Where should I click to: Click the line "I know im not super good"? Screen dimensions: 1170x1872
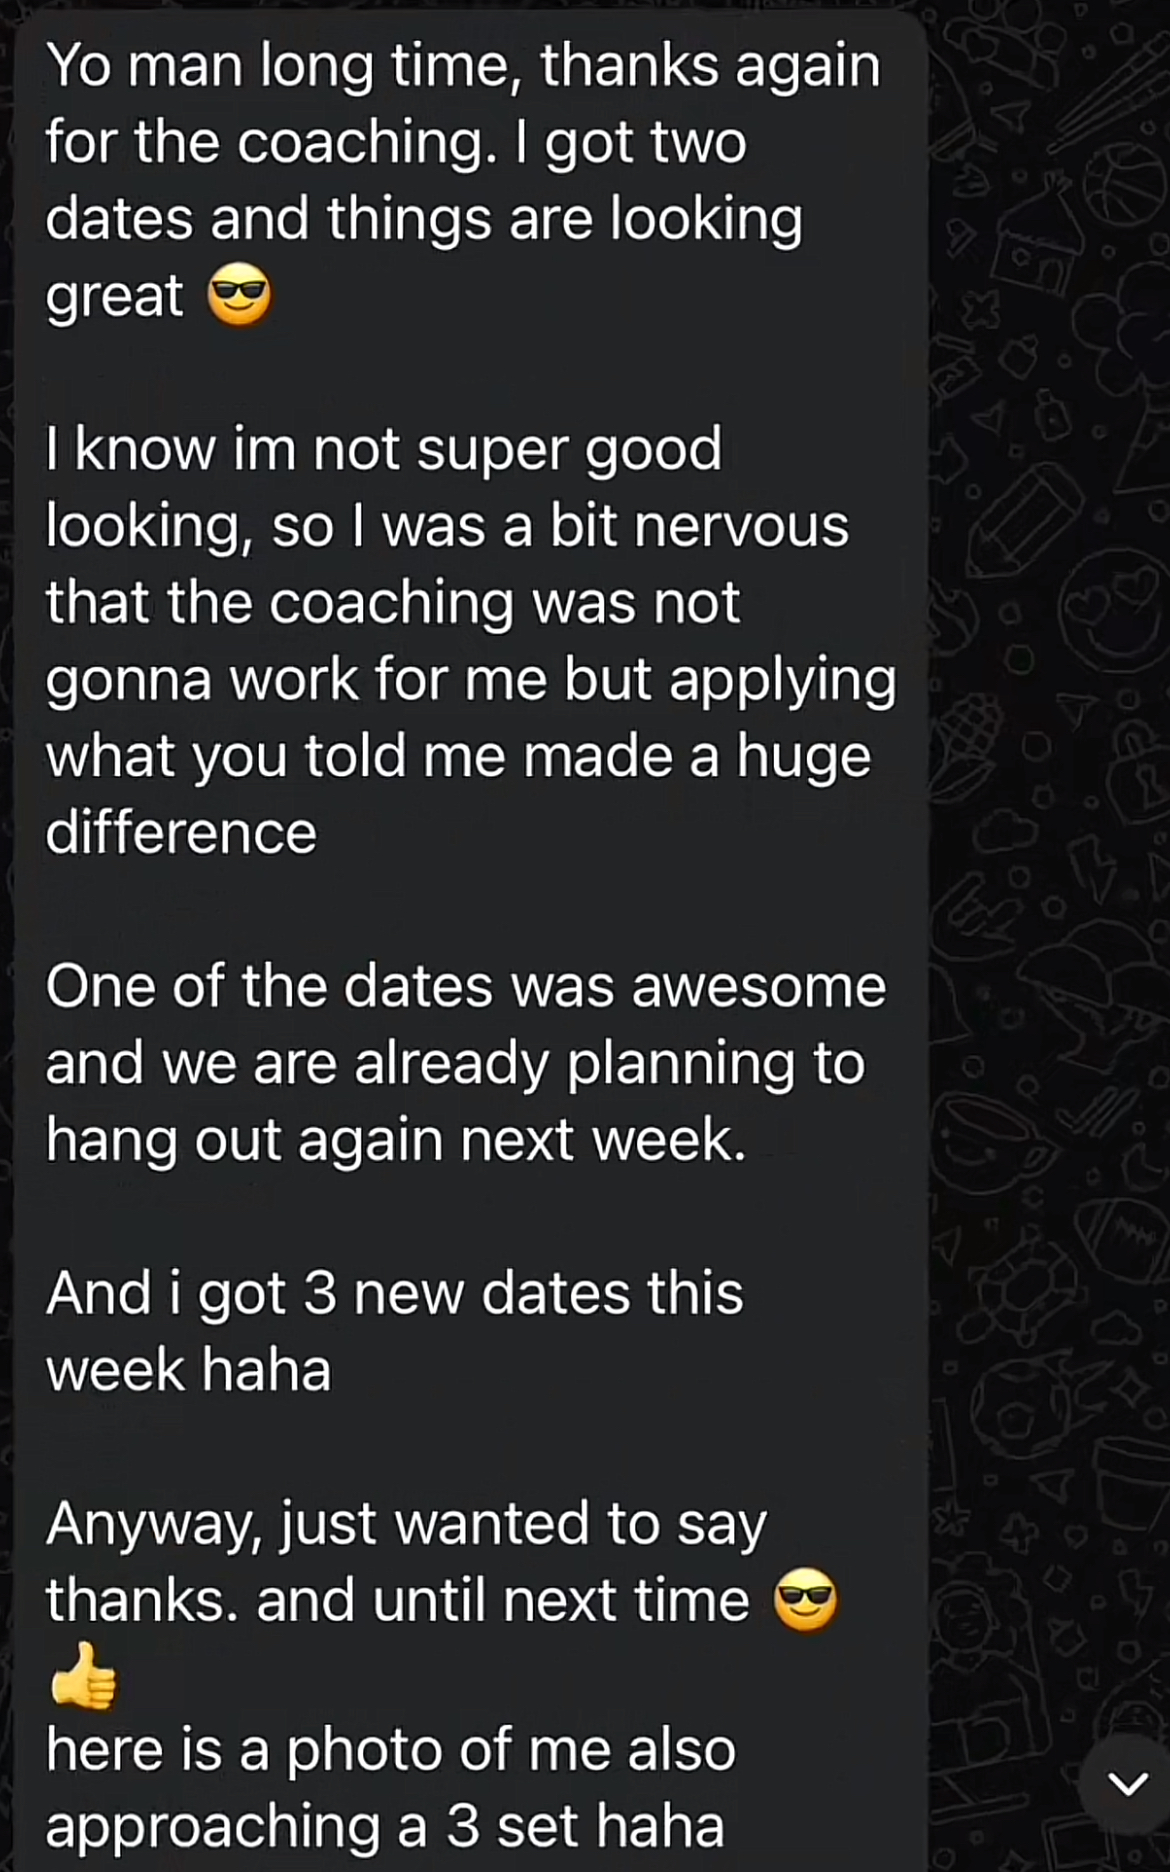tap(383, 449)
